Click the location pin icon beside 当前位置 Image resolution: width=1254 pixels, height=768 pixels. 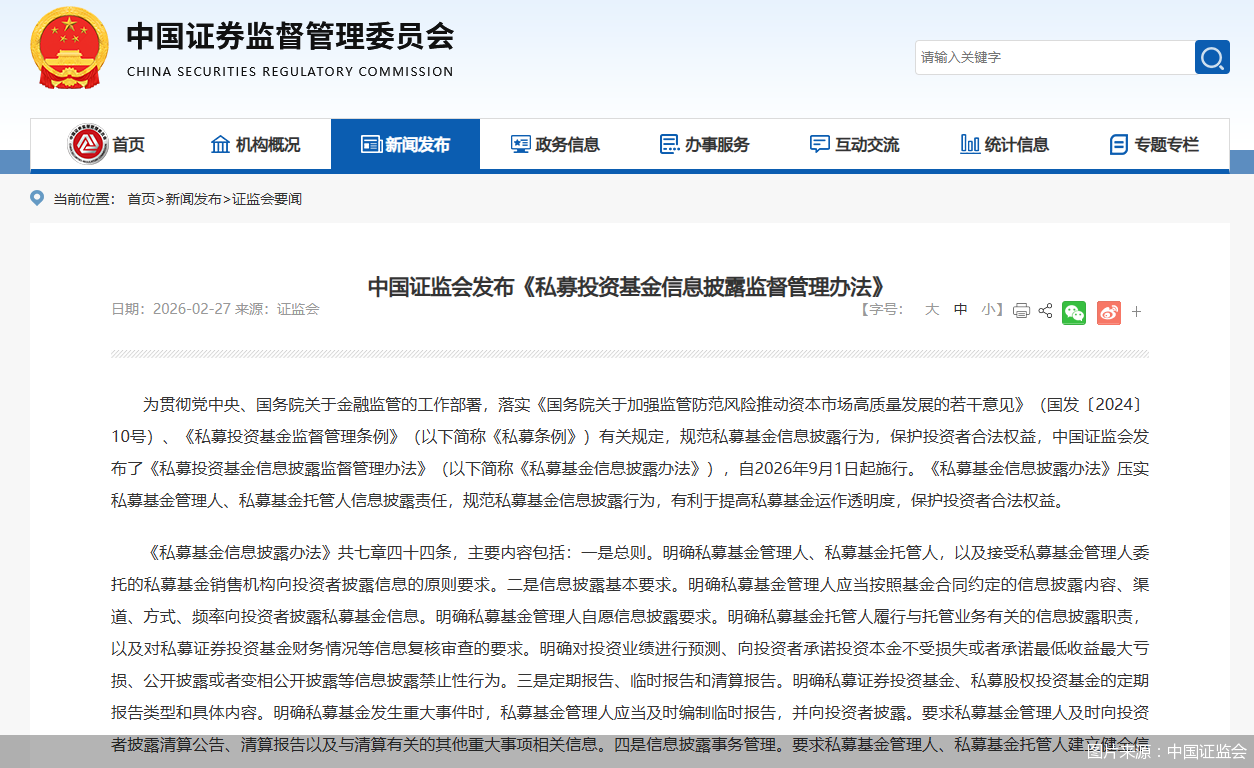point(38,198)
